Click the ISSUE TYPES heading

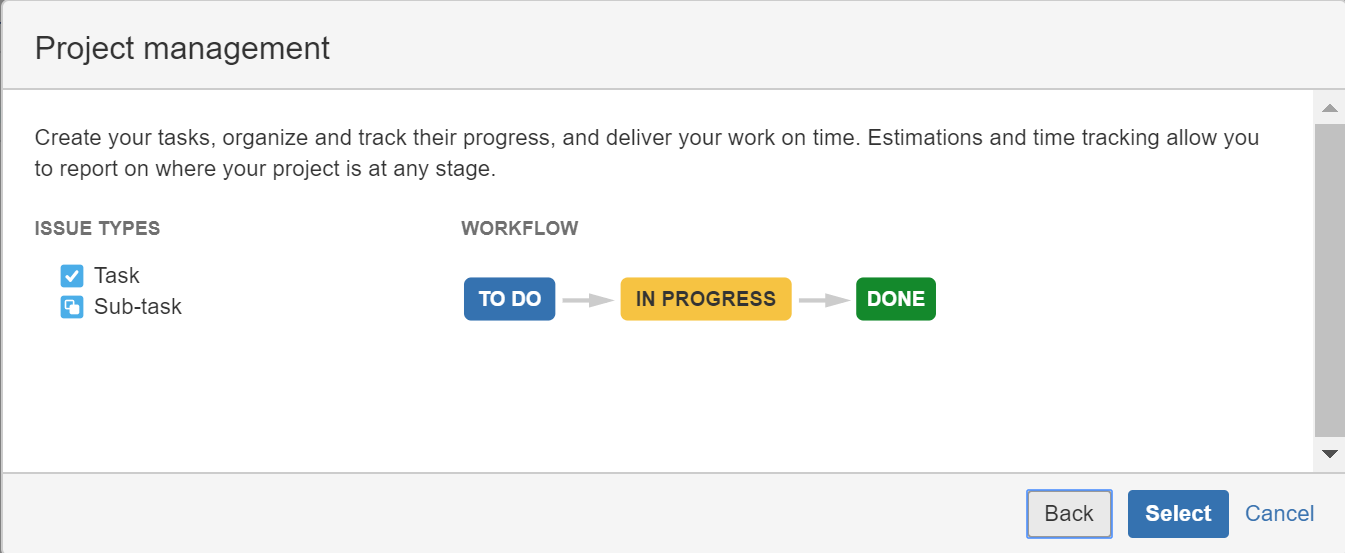coord(97,229)
